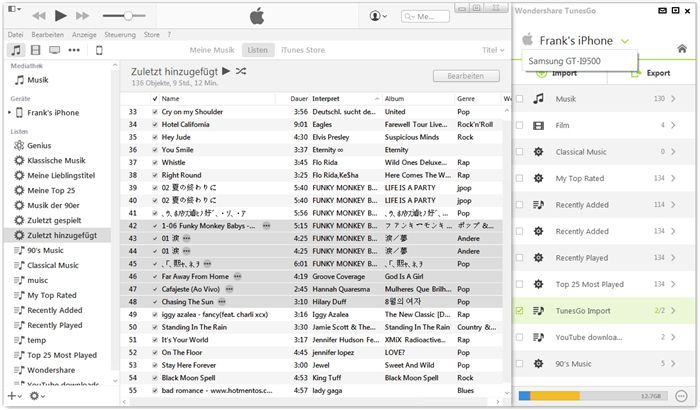Screen dimensions: 700x410
Task: Expand the TunesGo Import row chevron
Action: (x=673, y=310)
